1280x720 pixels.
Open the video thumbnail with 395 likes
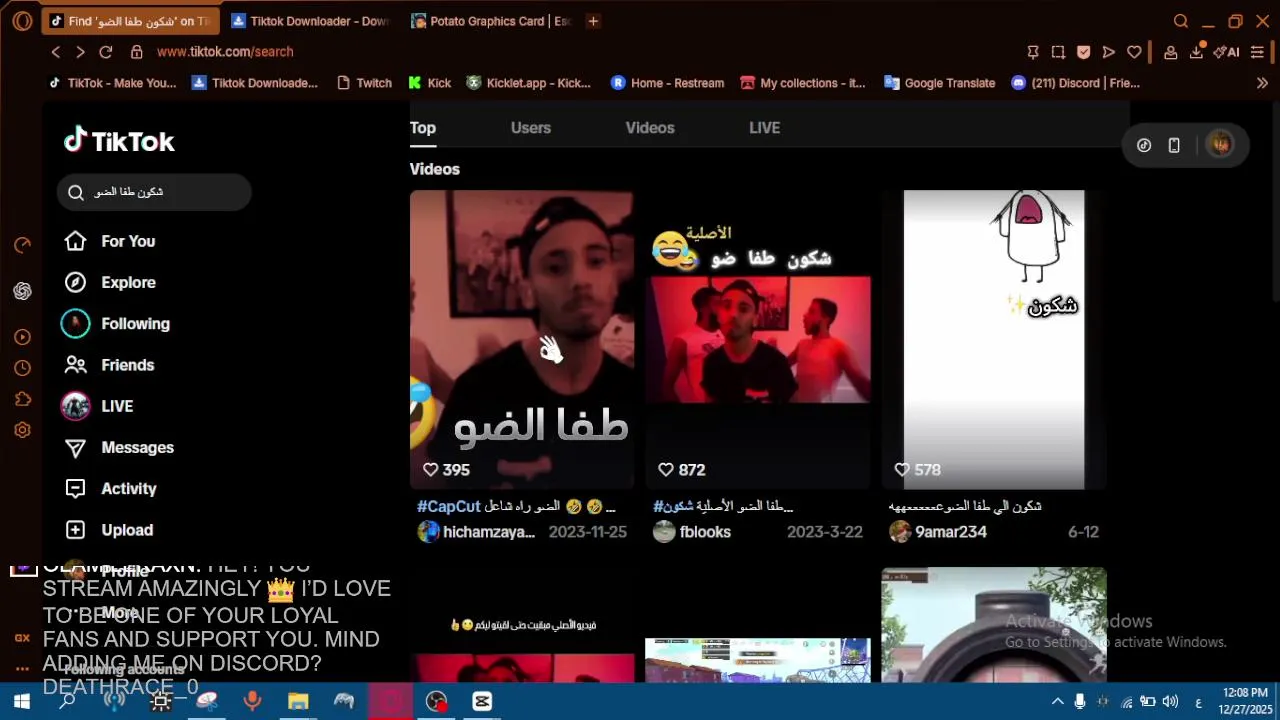[522, 340]
